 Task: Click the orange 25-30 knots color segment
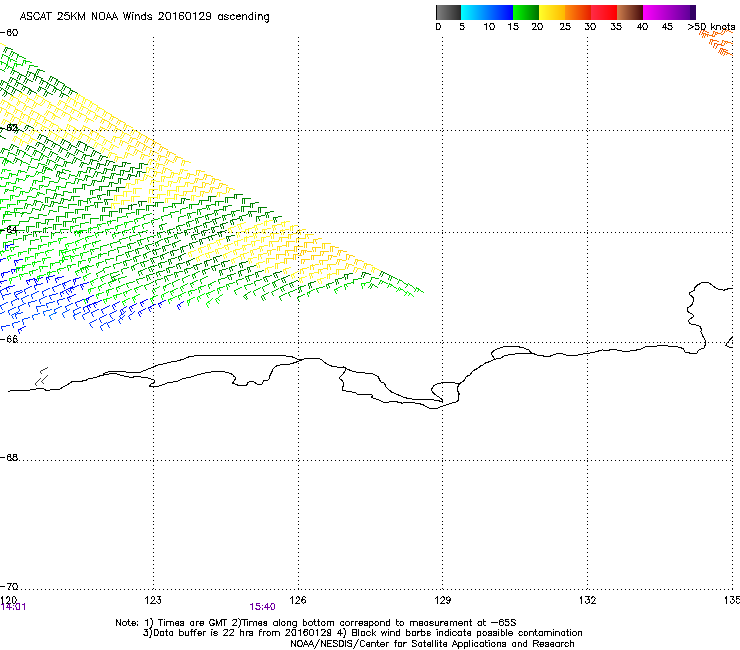click(578, 12)
